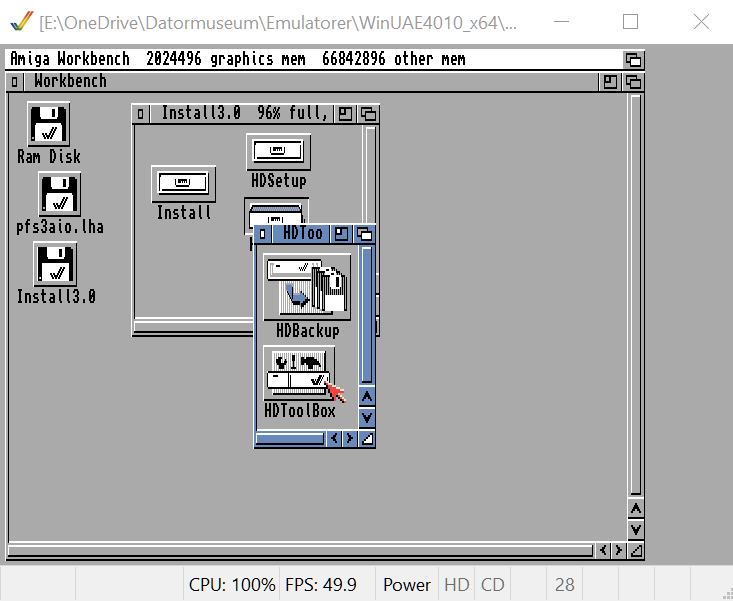733x601 pixels.
Task: Click the FPS: 49.9 status entry
Action: pyautogui.click(x=321, y=585)
